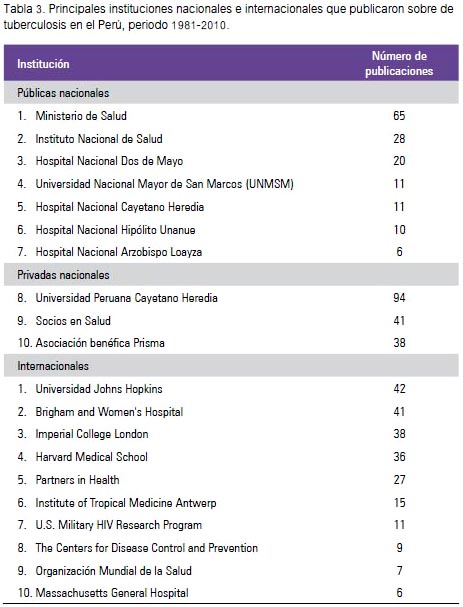The width and height of the screenshot is (463, 607).
Task: Select Institute of Tropical Medicine Antwerp
Action: click(x=126, y=503)
